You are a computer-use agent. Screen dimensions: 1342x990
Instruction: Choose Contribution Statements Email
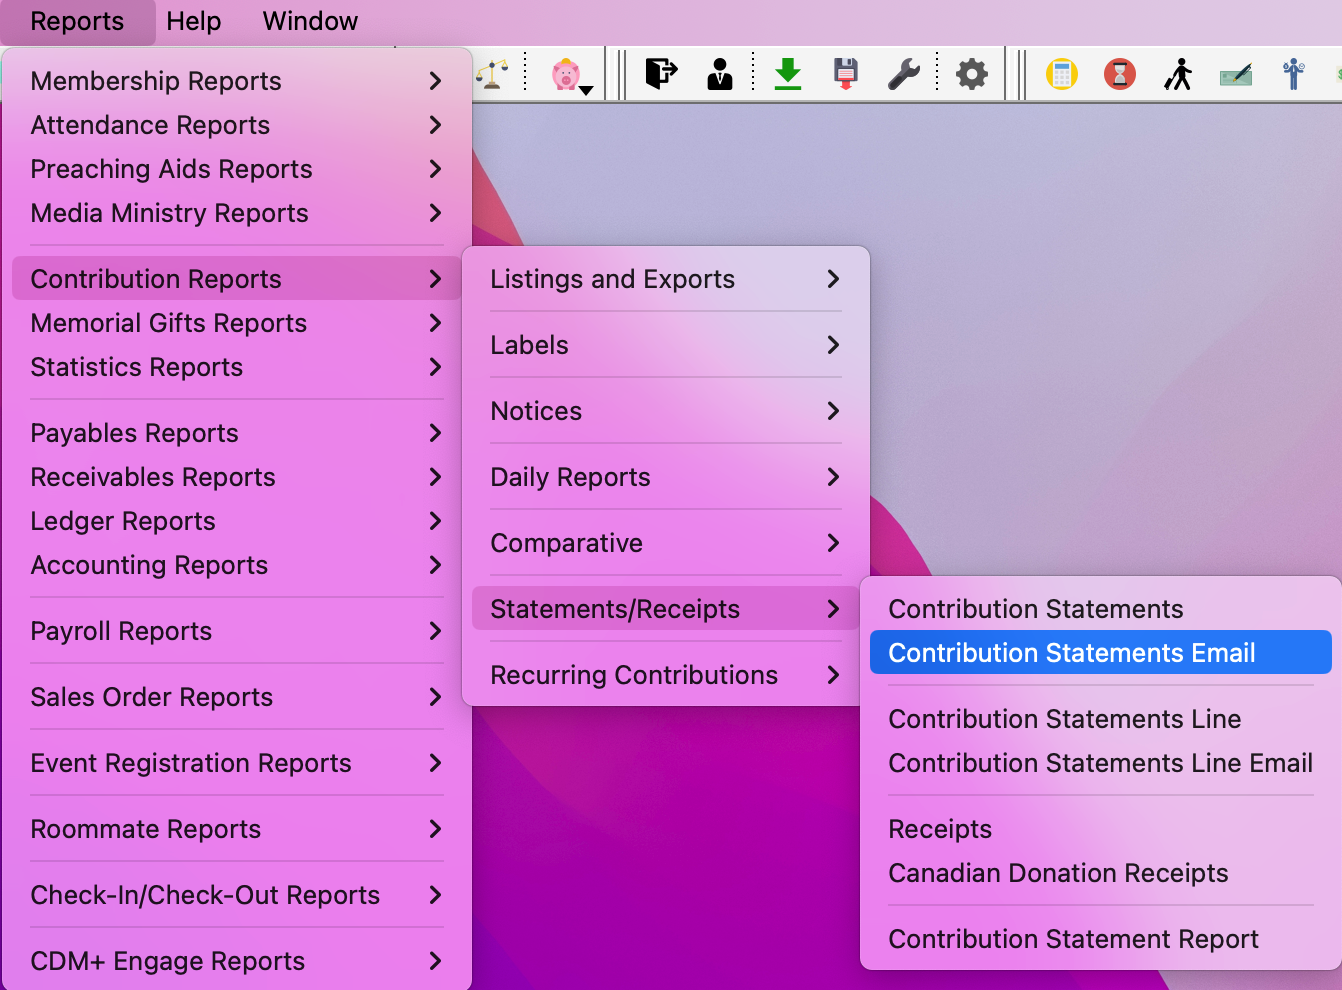pyautogui.click(x=1071, y=652)
